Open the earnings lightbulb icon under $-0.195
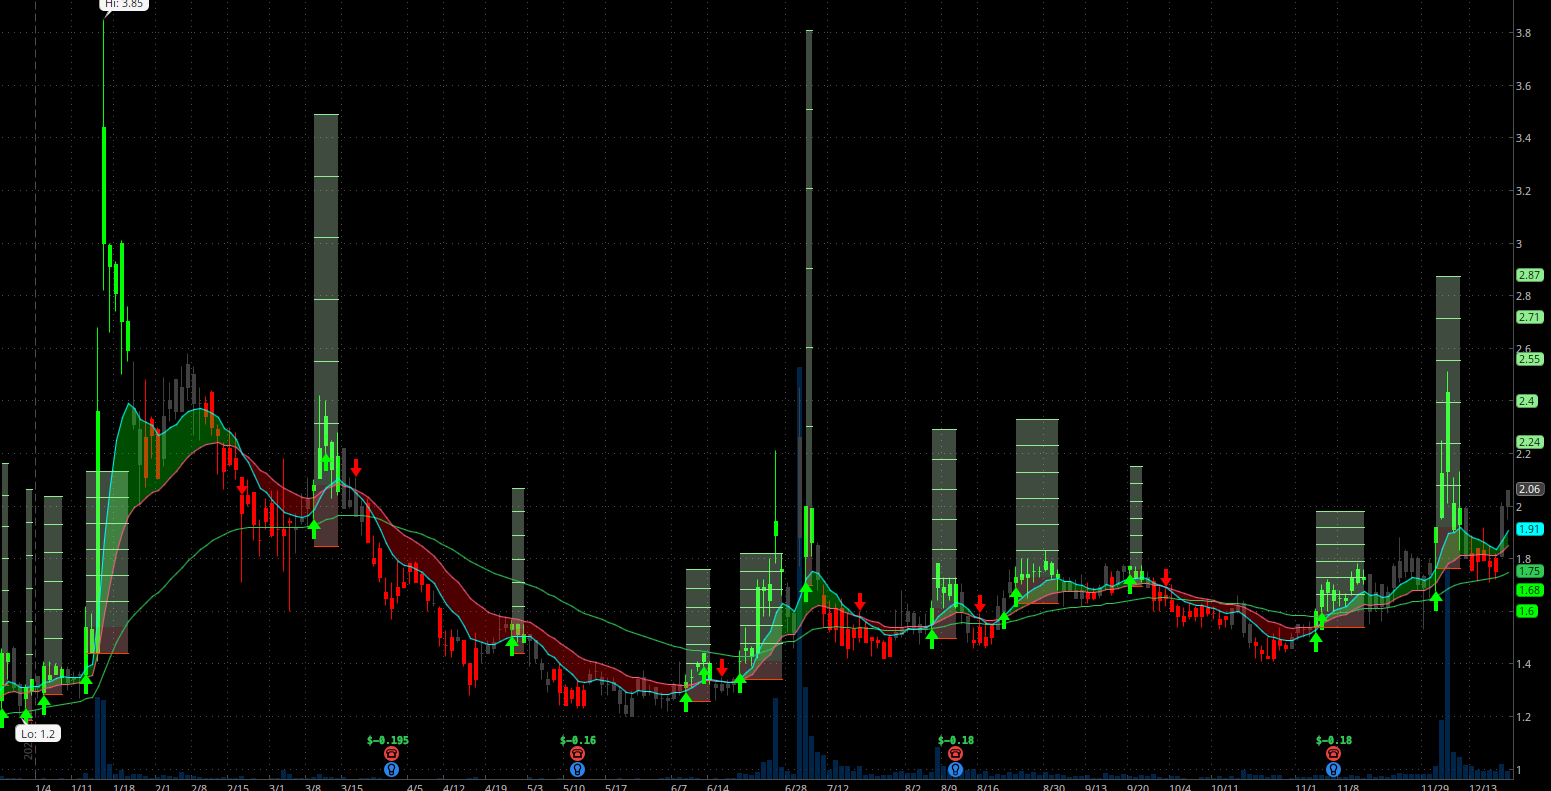 pyautogui.click(x=391, y=770)
